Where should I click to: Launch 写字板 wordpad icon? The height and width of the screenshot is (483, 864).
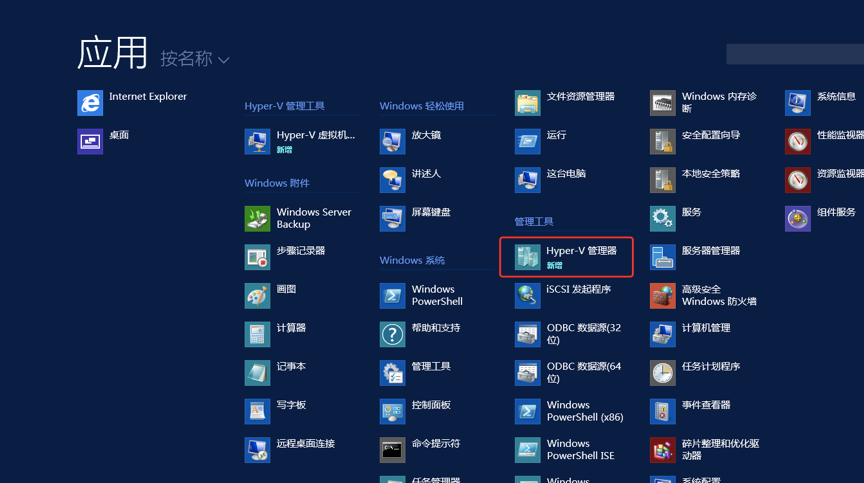tap(257, 411)
